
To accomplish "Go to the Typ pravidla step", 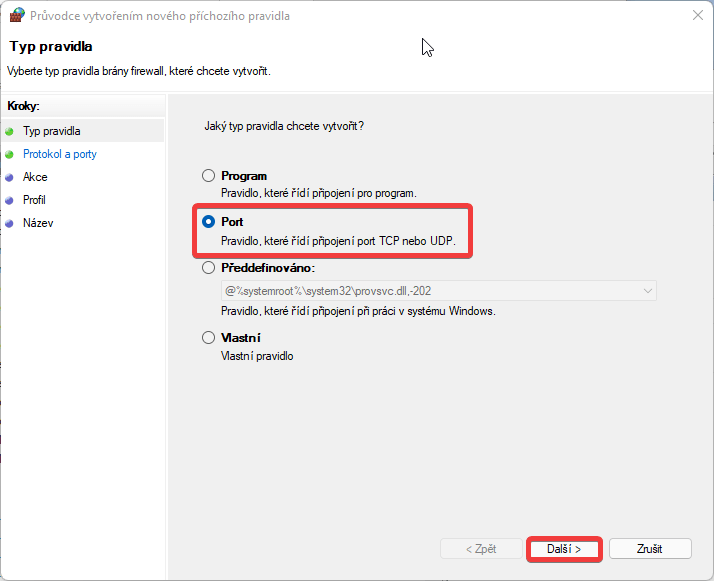I will click(51, 131).
